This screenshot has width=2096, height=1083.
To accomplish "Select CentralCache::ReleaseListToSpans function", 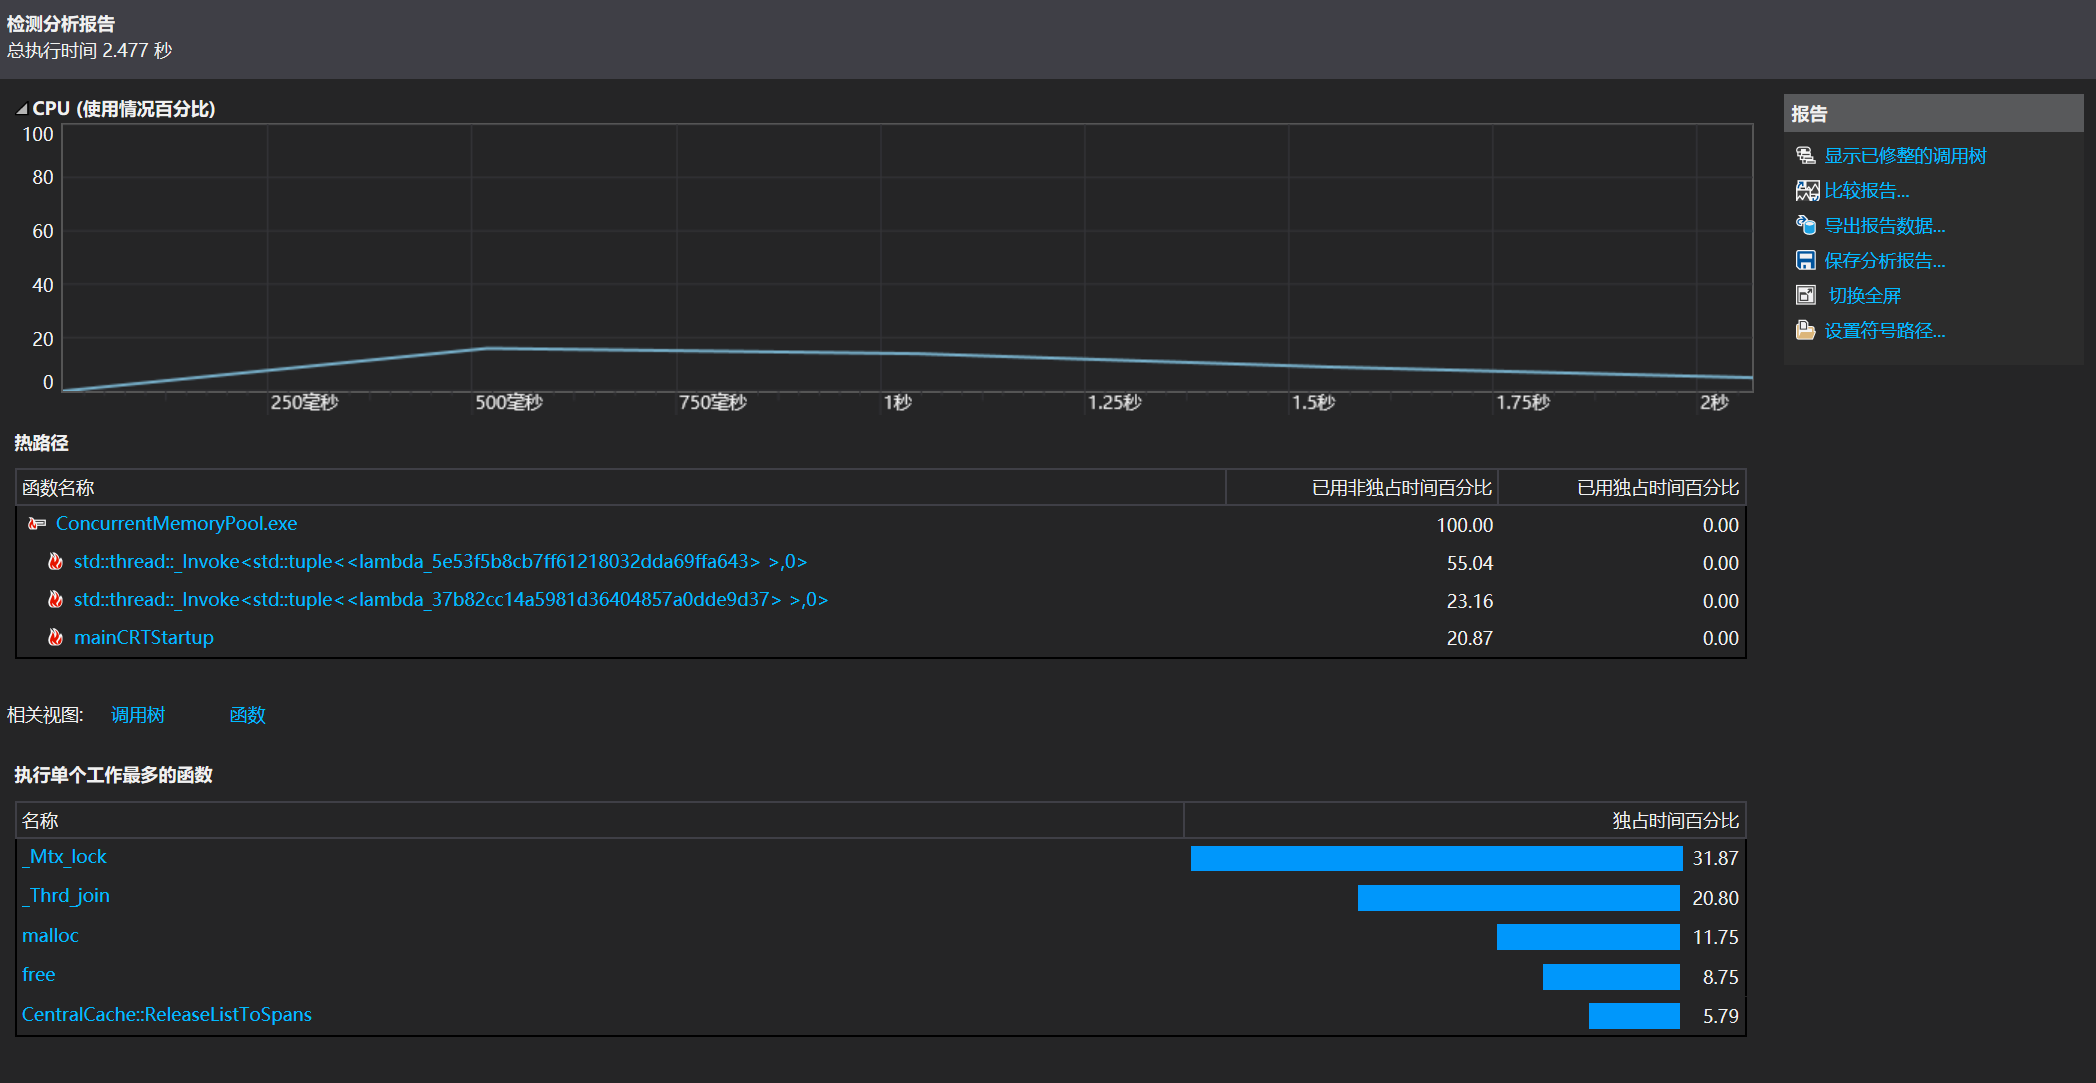I will [x=167, y=1015].
